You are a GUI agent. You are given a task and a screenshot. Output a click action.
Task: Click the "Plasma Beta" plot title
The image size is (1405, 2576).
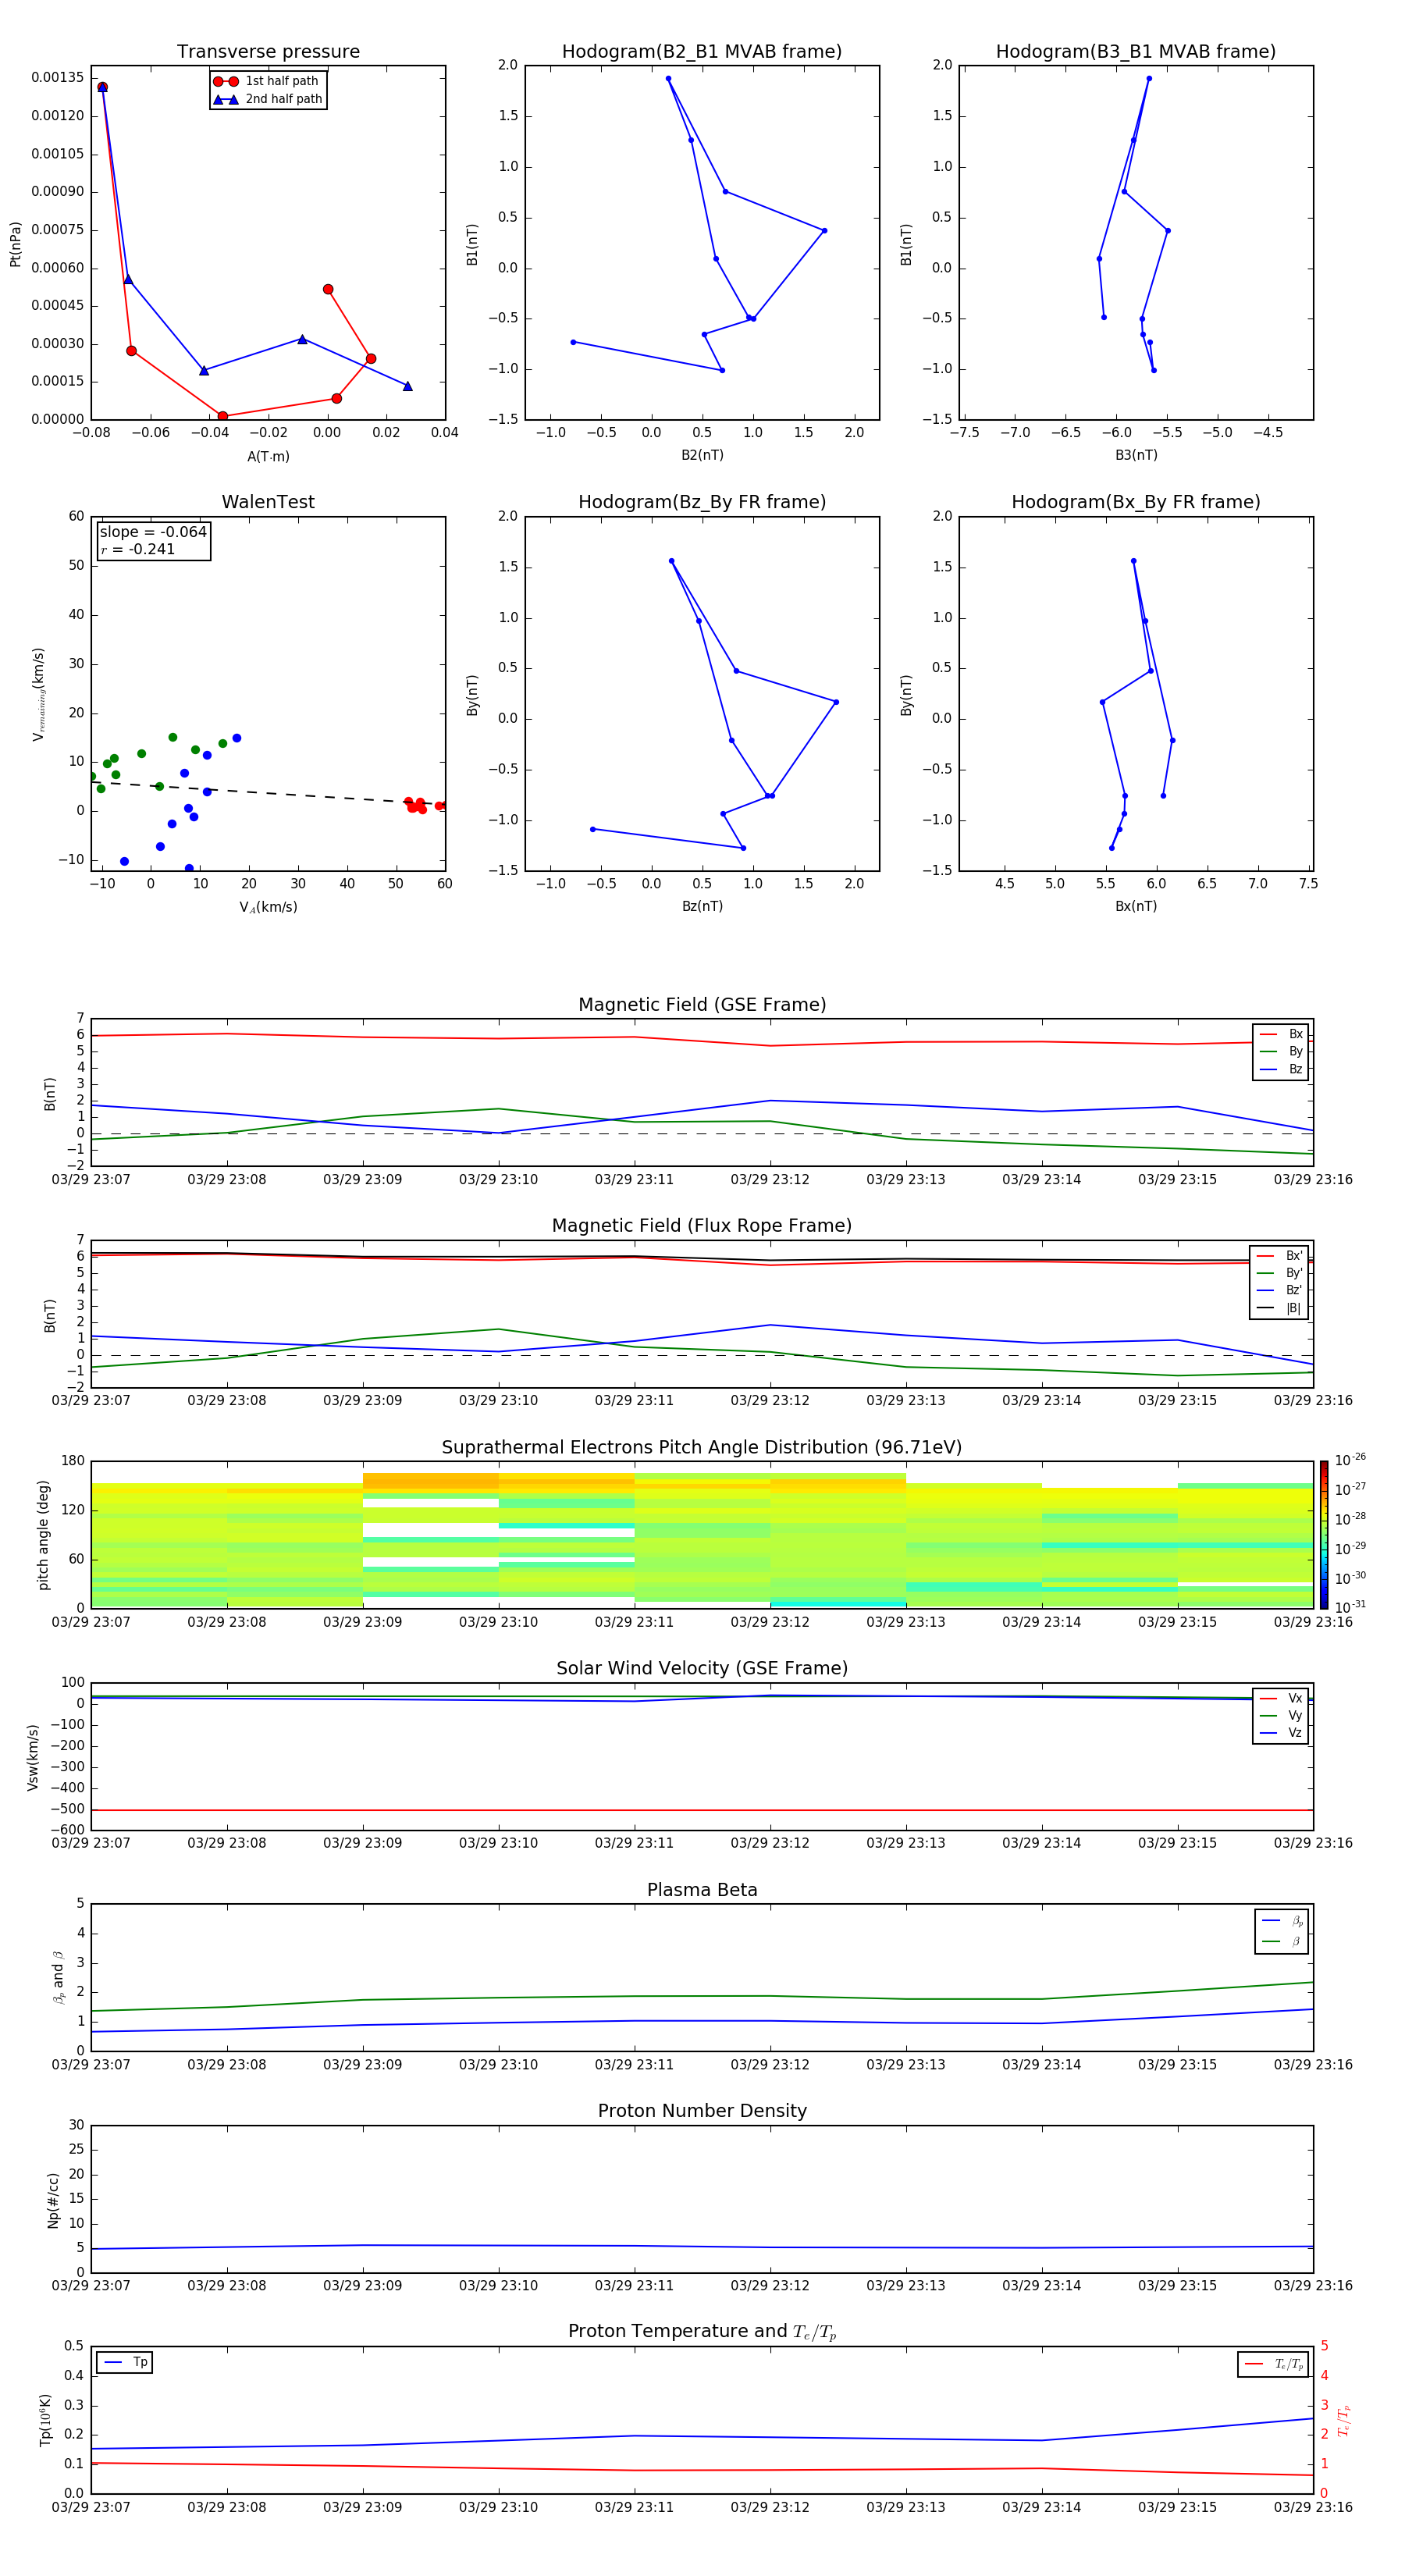pyautogui.click(x=702, y=1890)
